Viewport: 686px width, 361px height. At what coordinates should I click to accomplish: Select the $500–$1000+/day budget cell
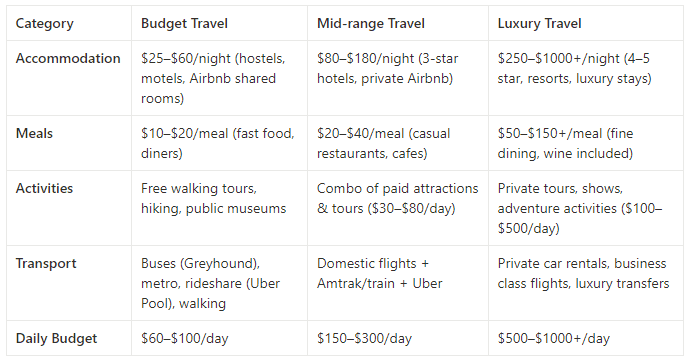(x=586, y=338)
